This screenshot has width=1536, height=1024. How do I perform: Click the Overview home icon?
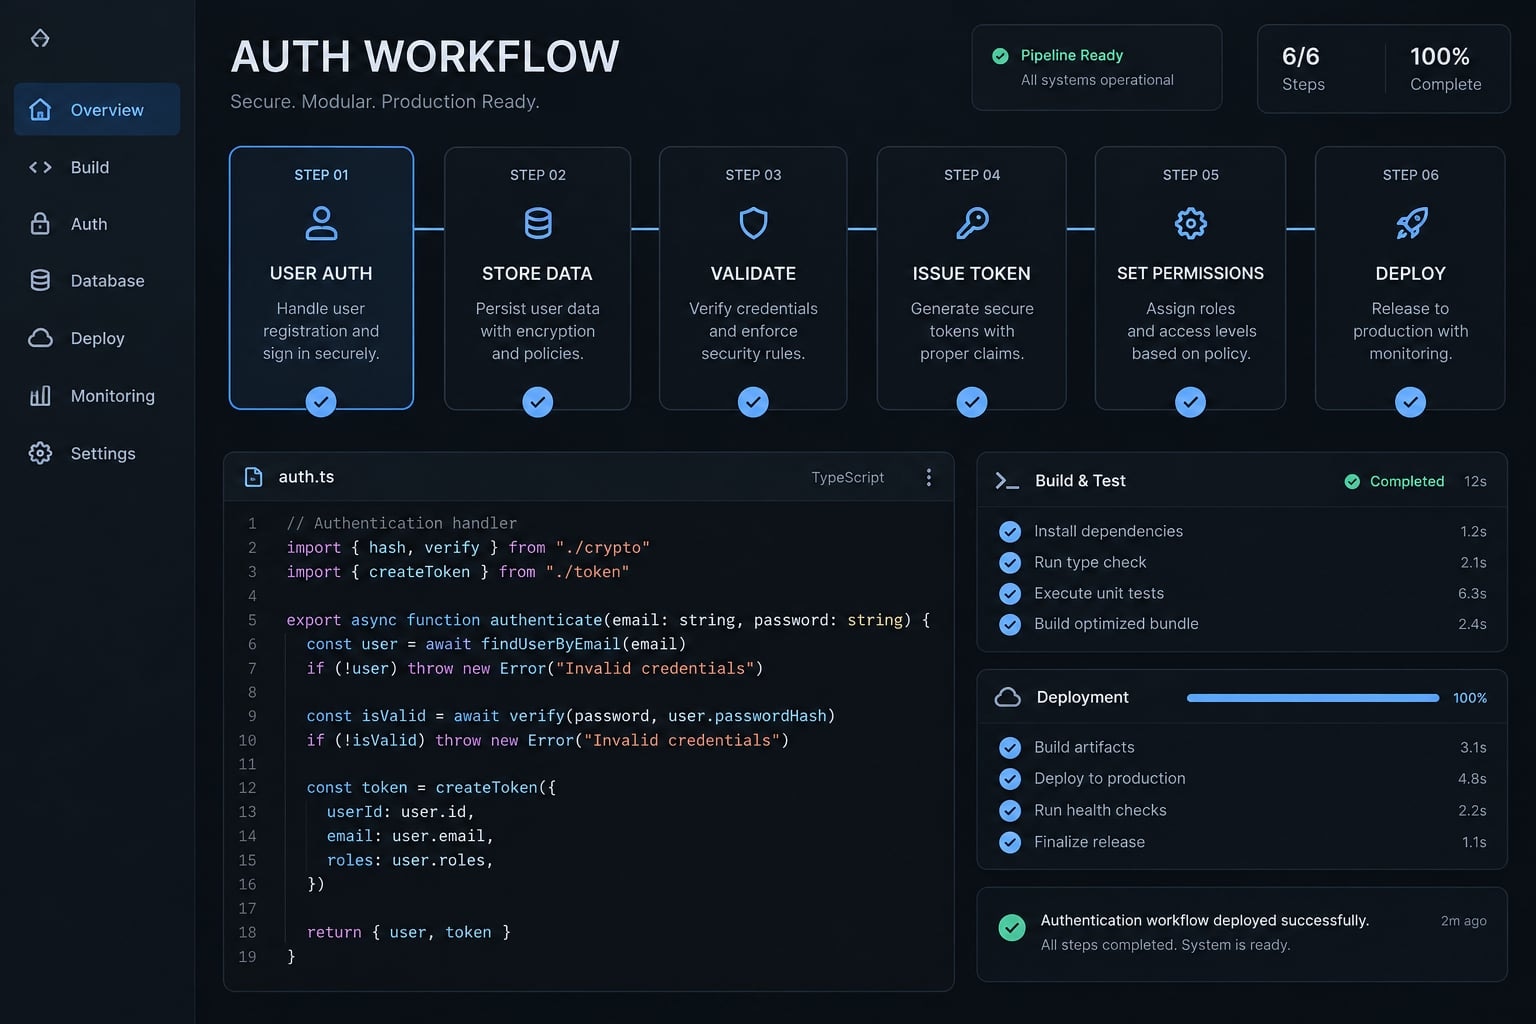[40, 110]
